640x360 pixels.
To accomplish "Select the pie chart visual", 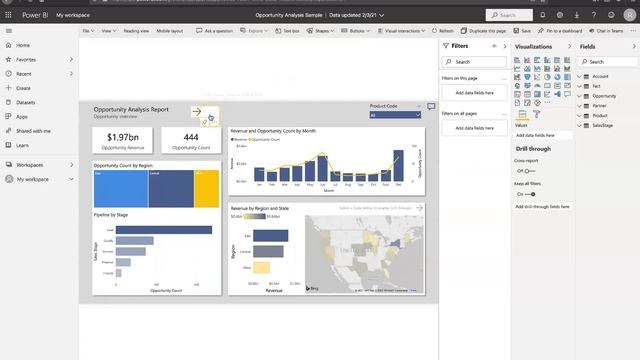I will pyautogui.click(x=547, y=77).
